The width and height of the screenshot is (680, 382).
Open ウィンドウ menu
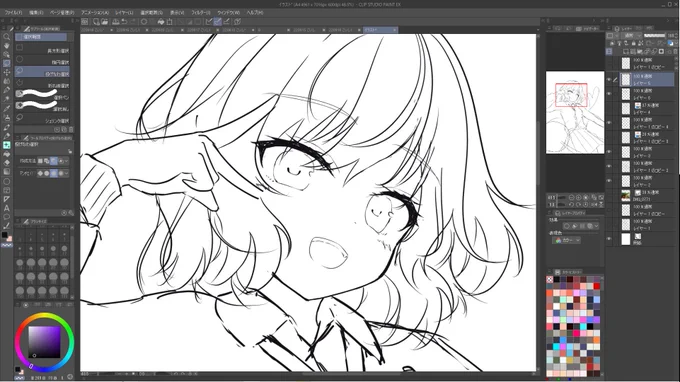click(228, 13)
